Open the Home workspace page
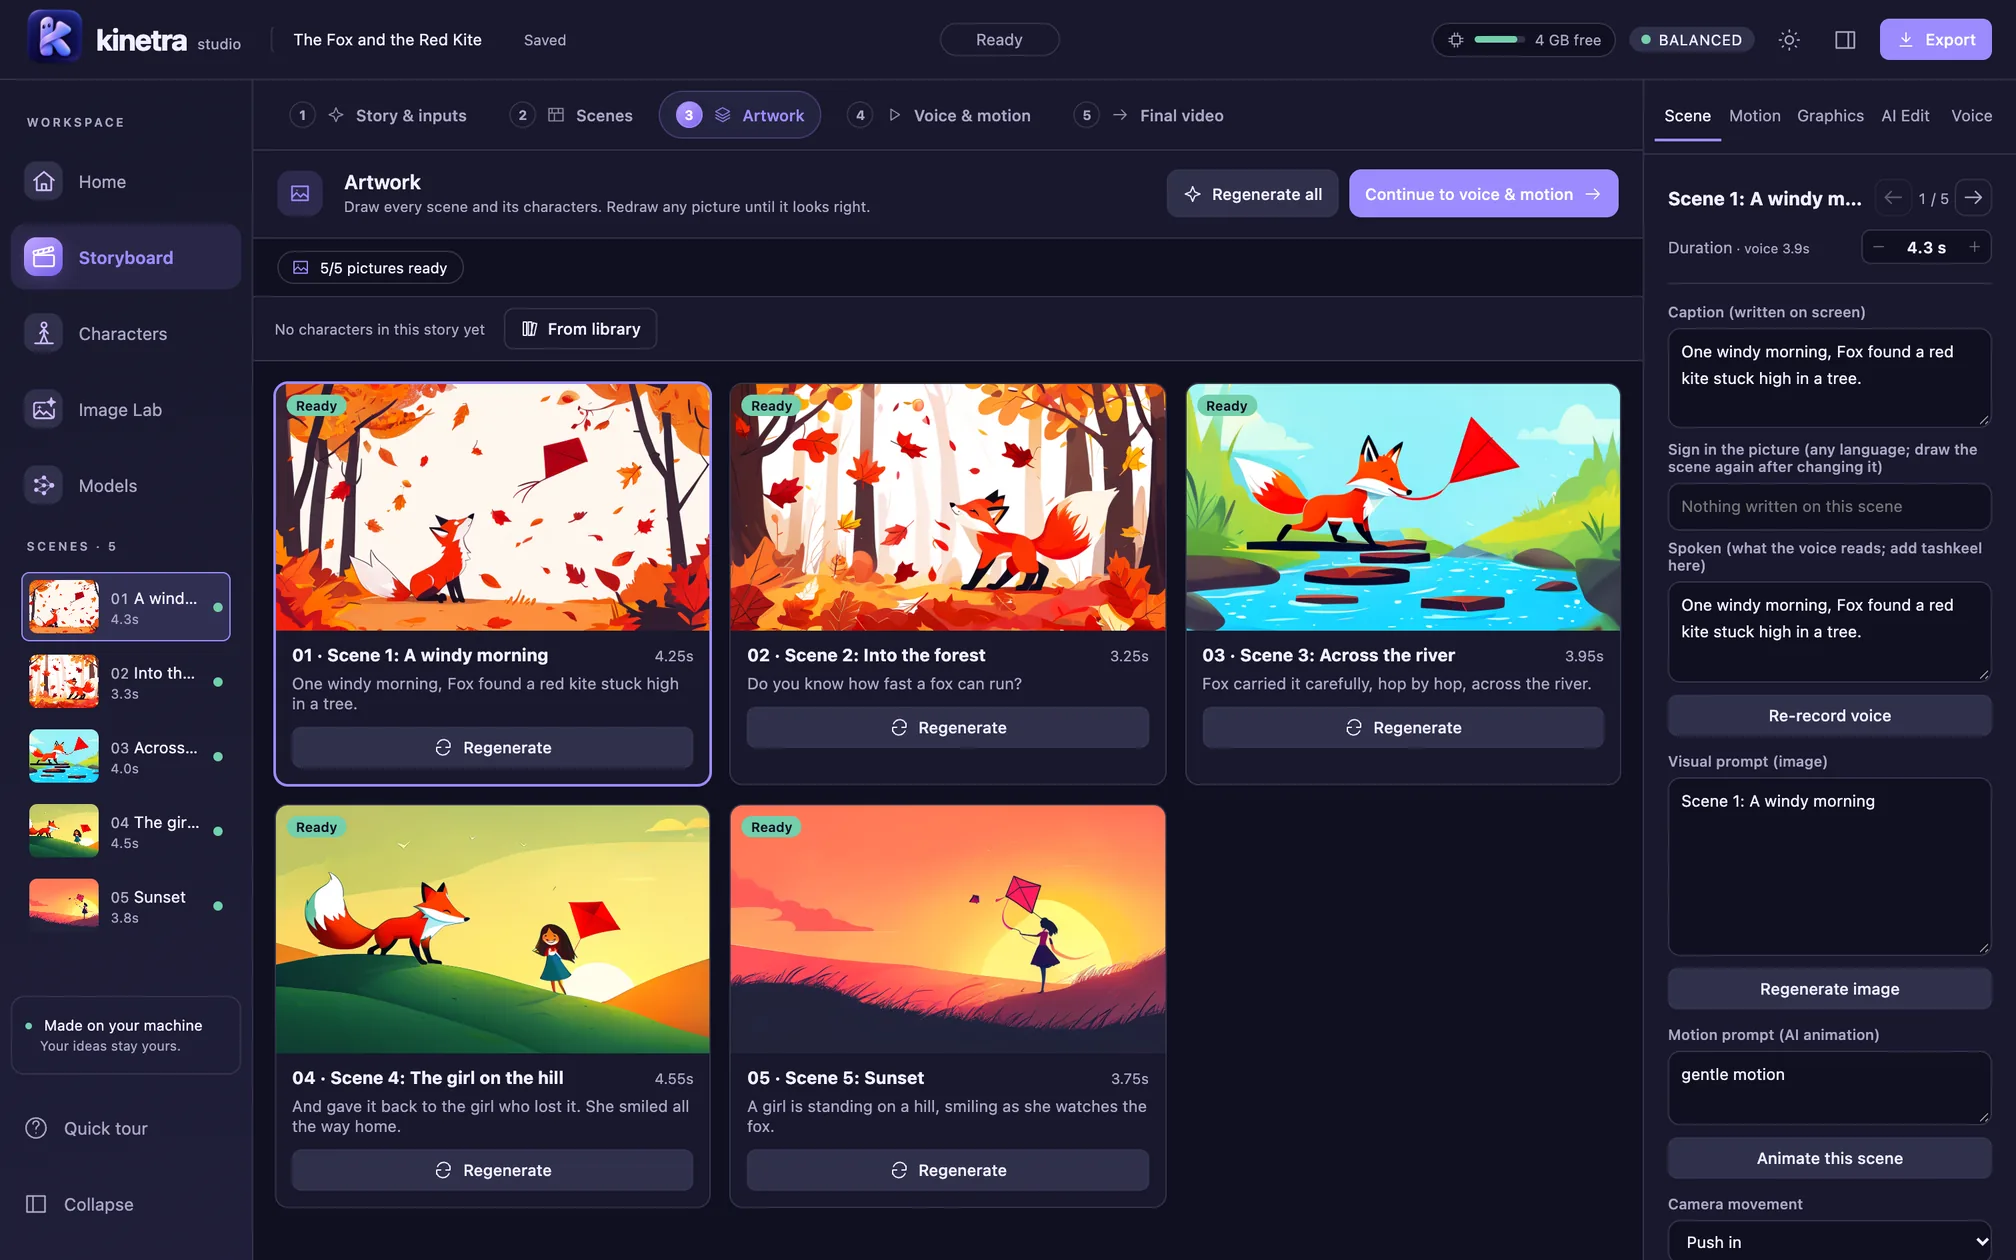This screenshot has width=2016, height=1260. [126, 181]
